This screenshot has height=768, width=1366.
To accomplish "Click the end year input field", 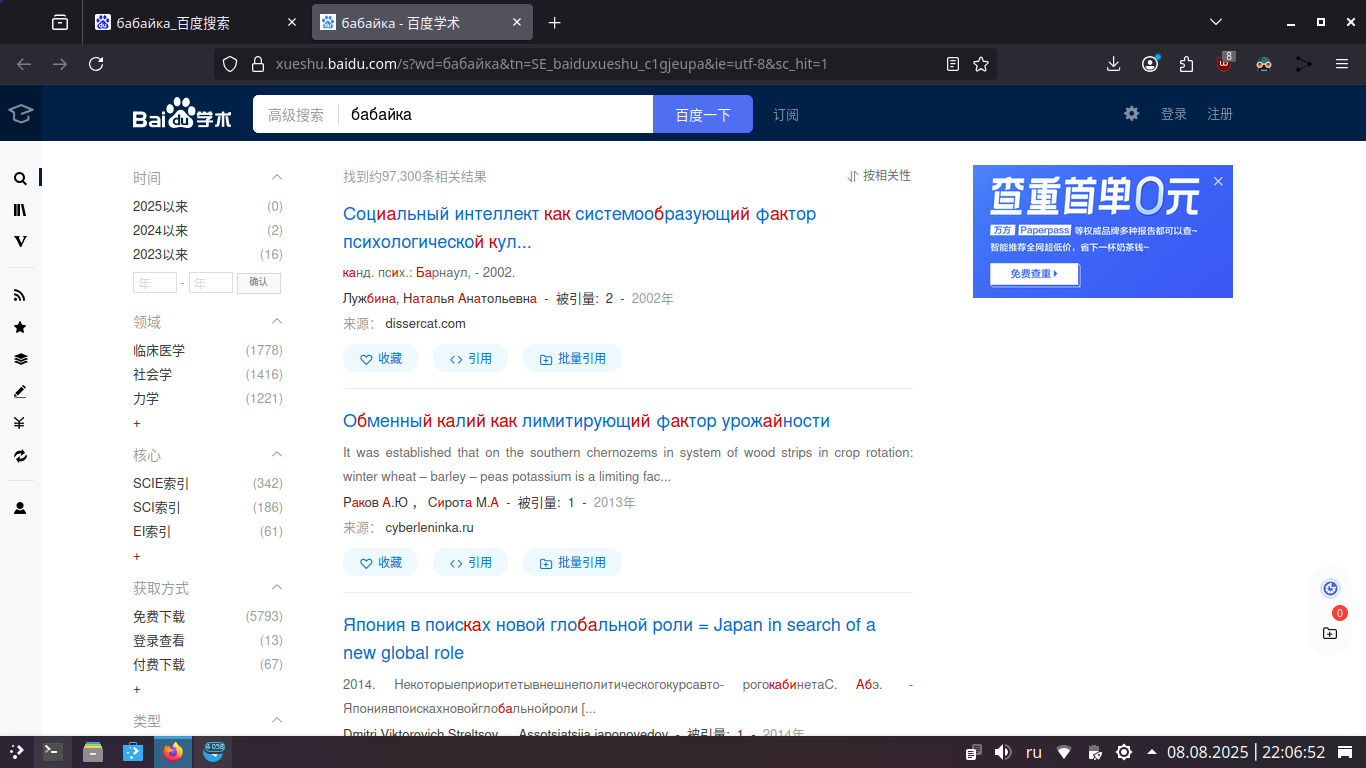I will pyautogui.click(x=211, y=283).
